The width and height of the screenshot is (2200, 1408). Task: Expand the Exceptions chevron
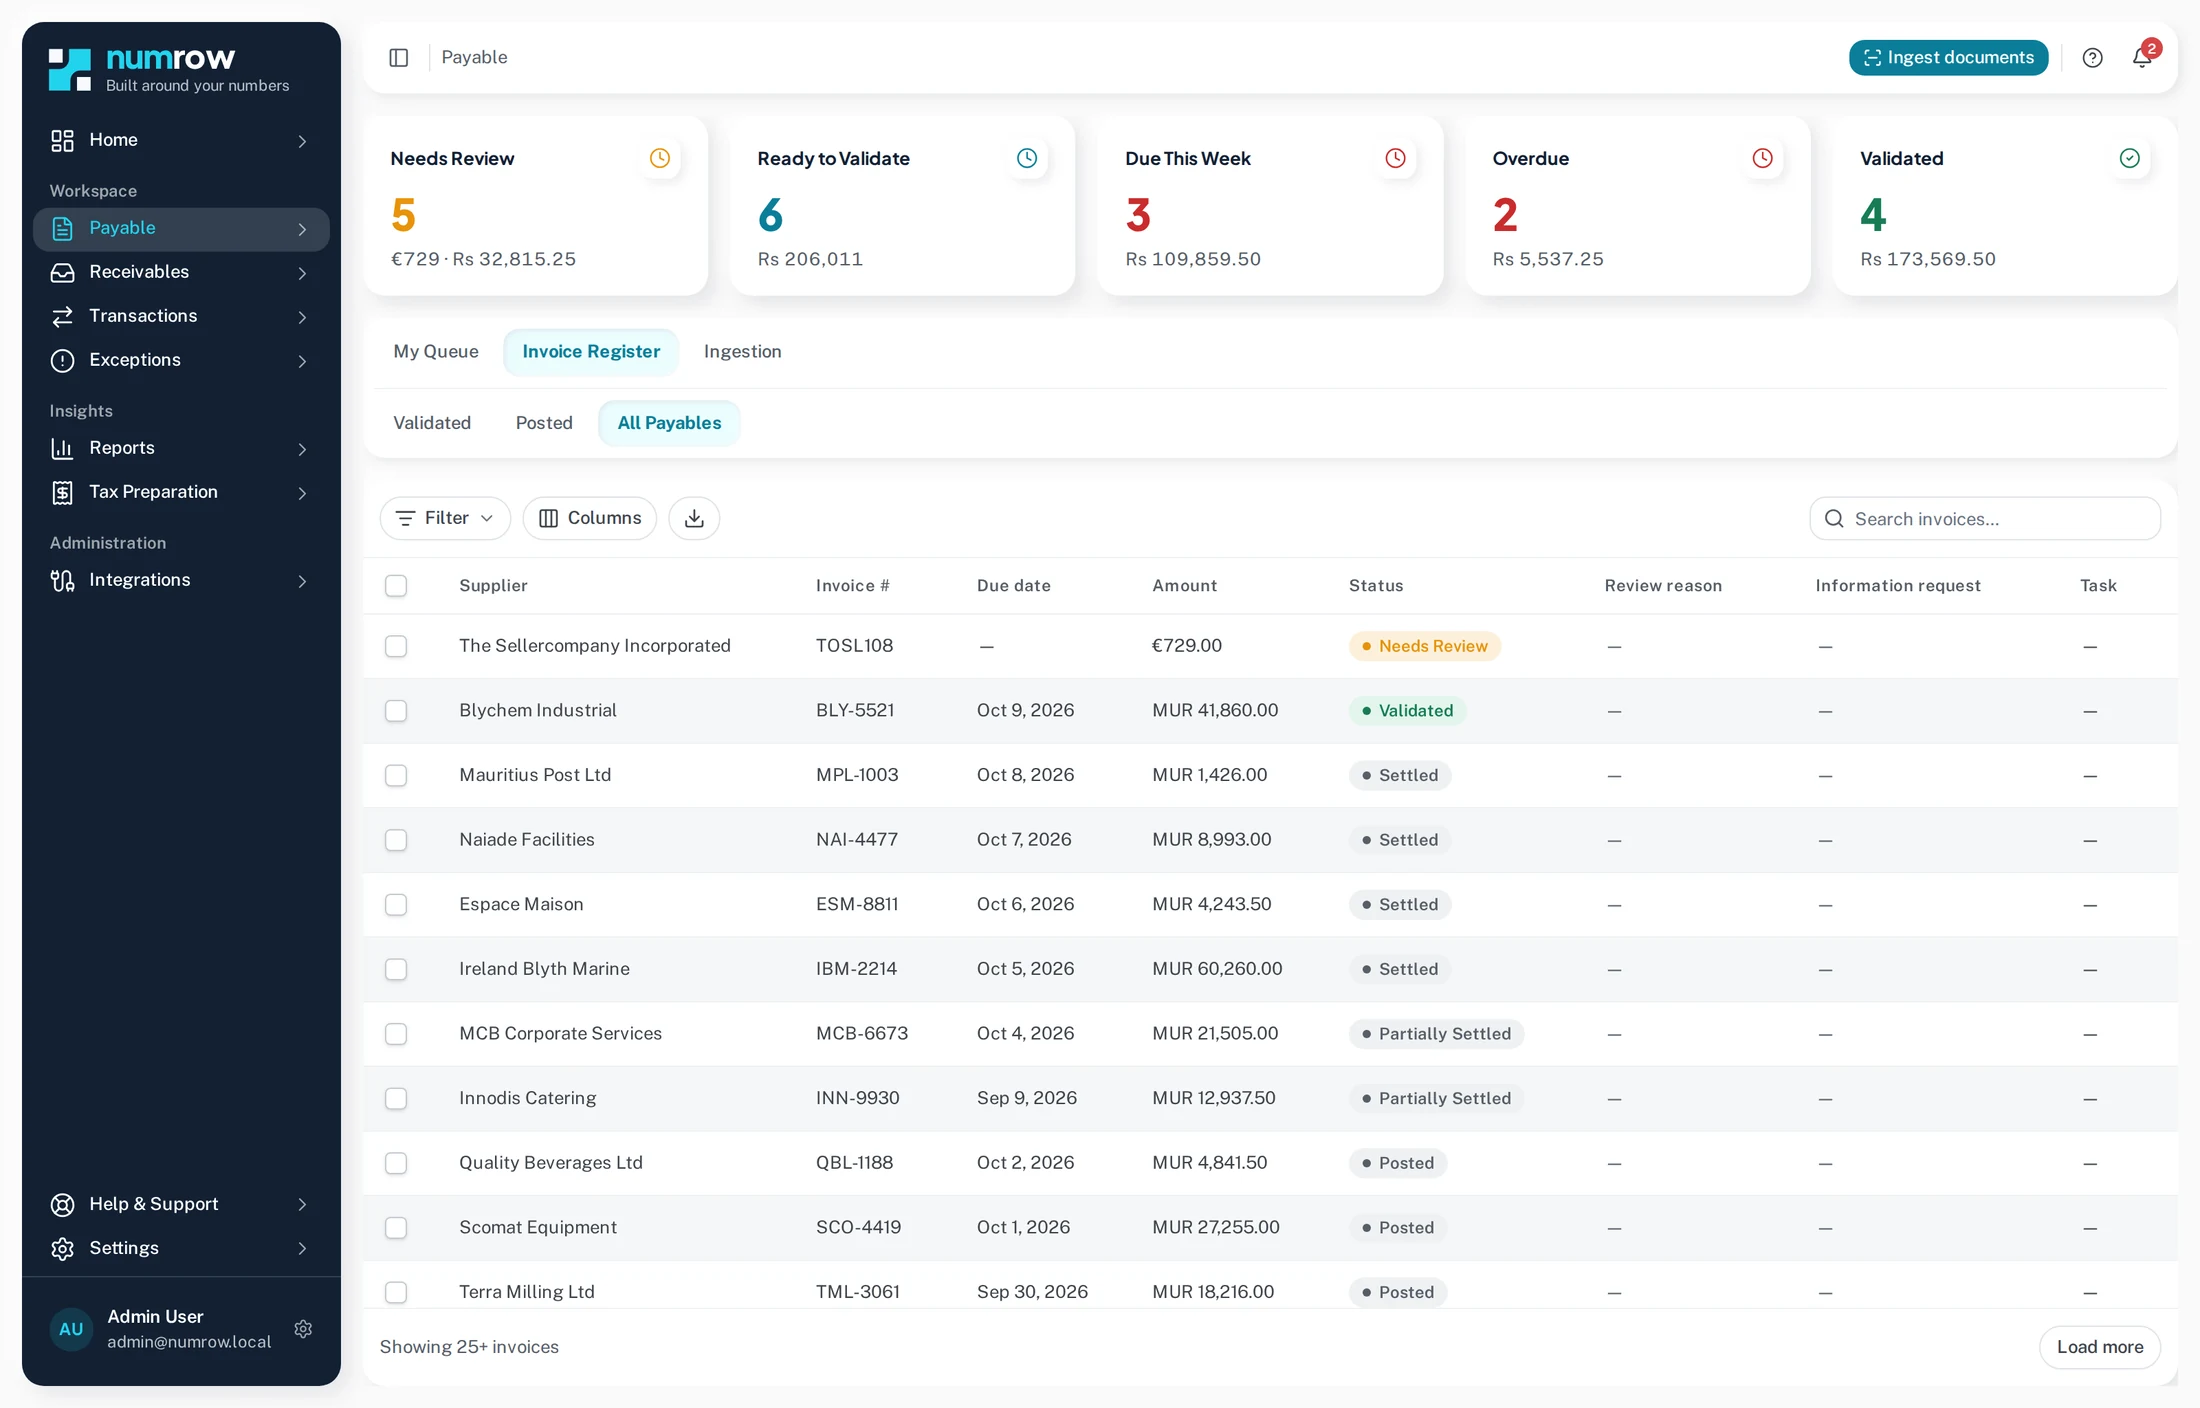[302, 361]
